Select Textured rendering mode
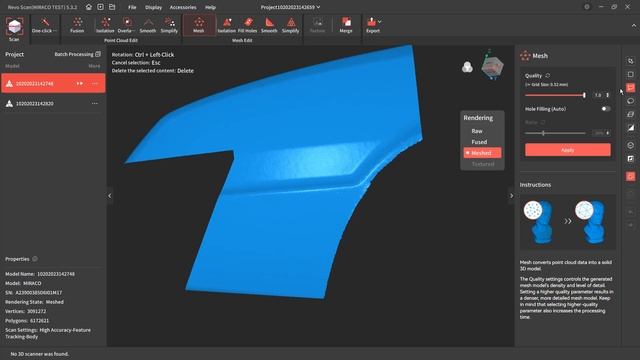This screenshot has width=640, height=360. 482,164
